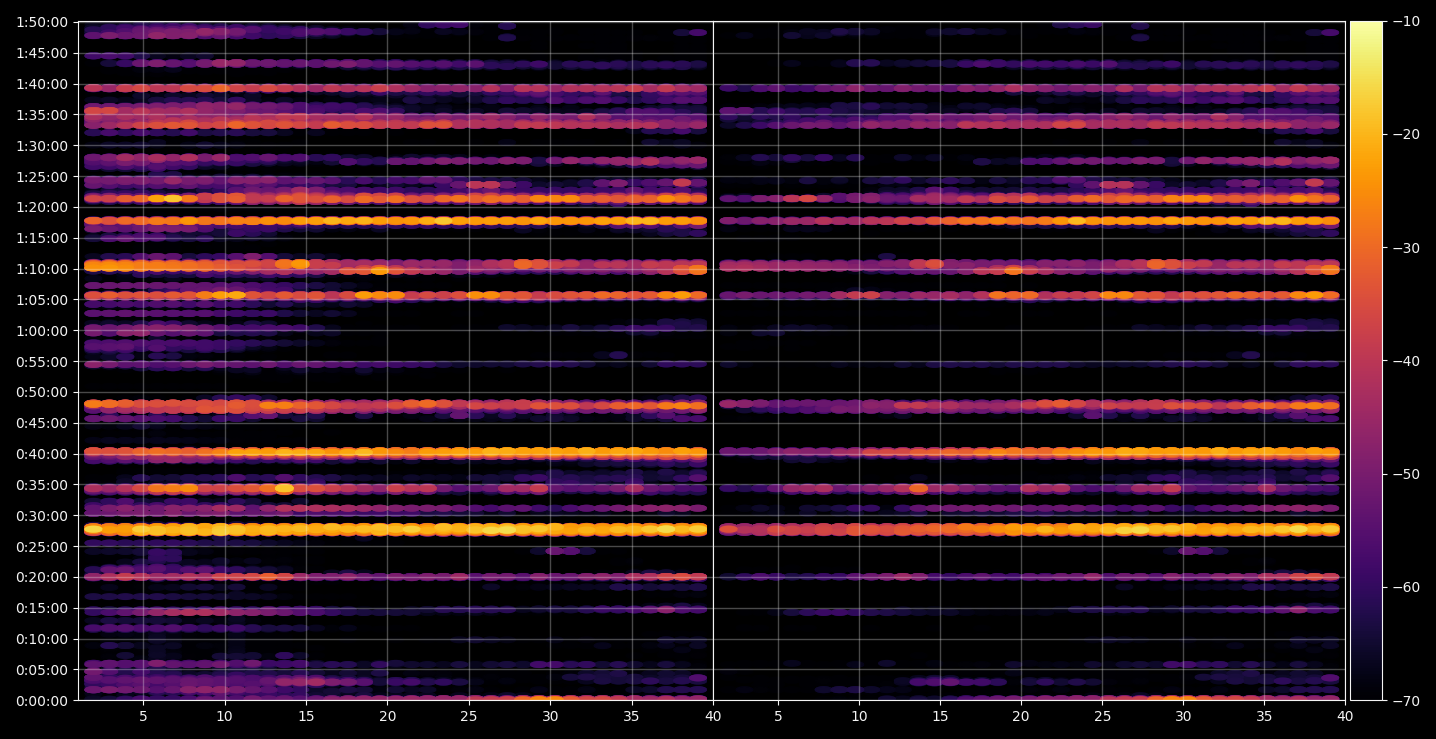
Task: Select the 1:30:00 time axis label
Action: (x=42, y=145)
